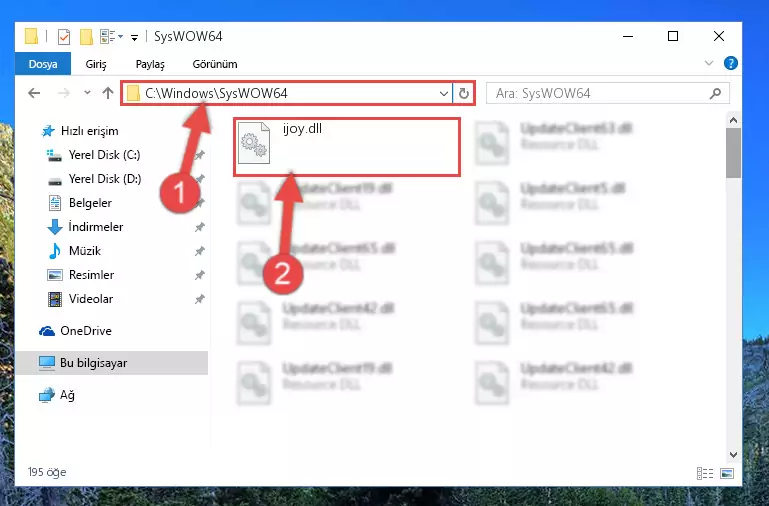
Task: Open address bar history dropdown
Action: 443,93
